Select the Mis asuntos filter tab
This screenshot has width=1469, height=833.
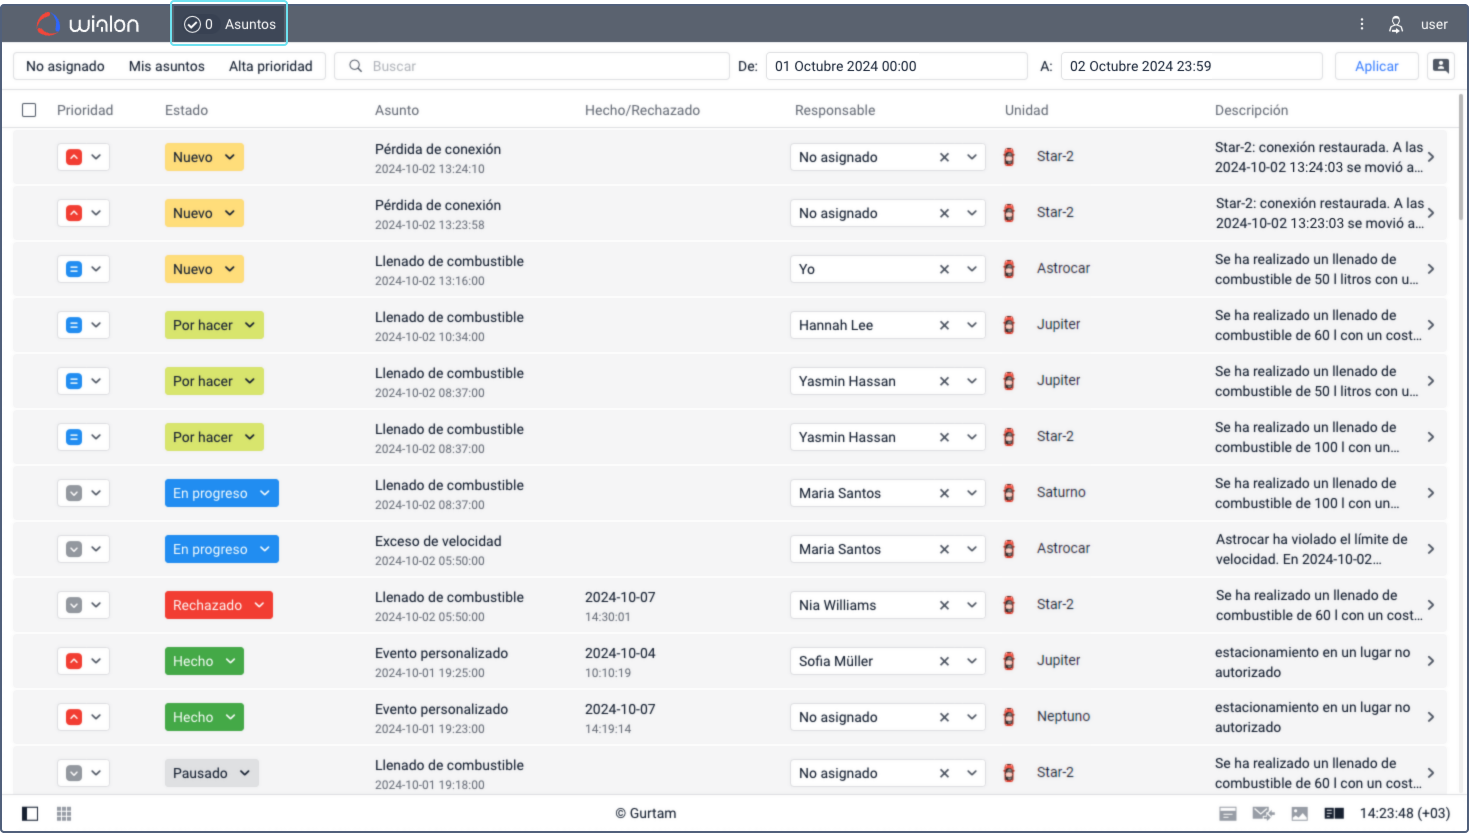pyautogui.click(x=167, y=66)
